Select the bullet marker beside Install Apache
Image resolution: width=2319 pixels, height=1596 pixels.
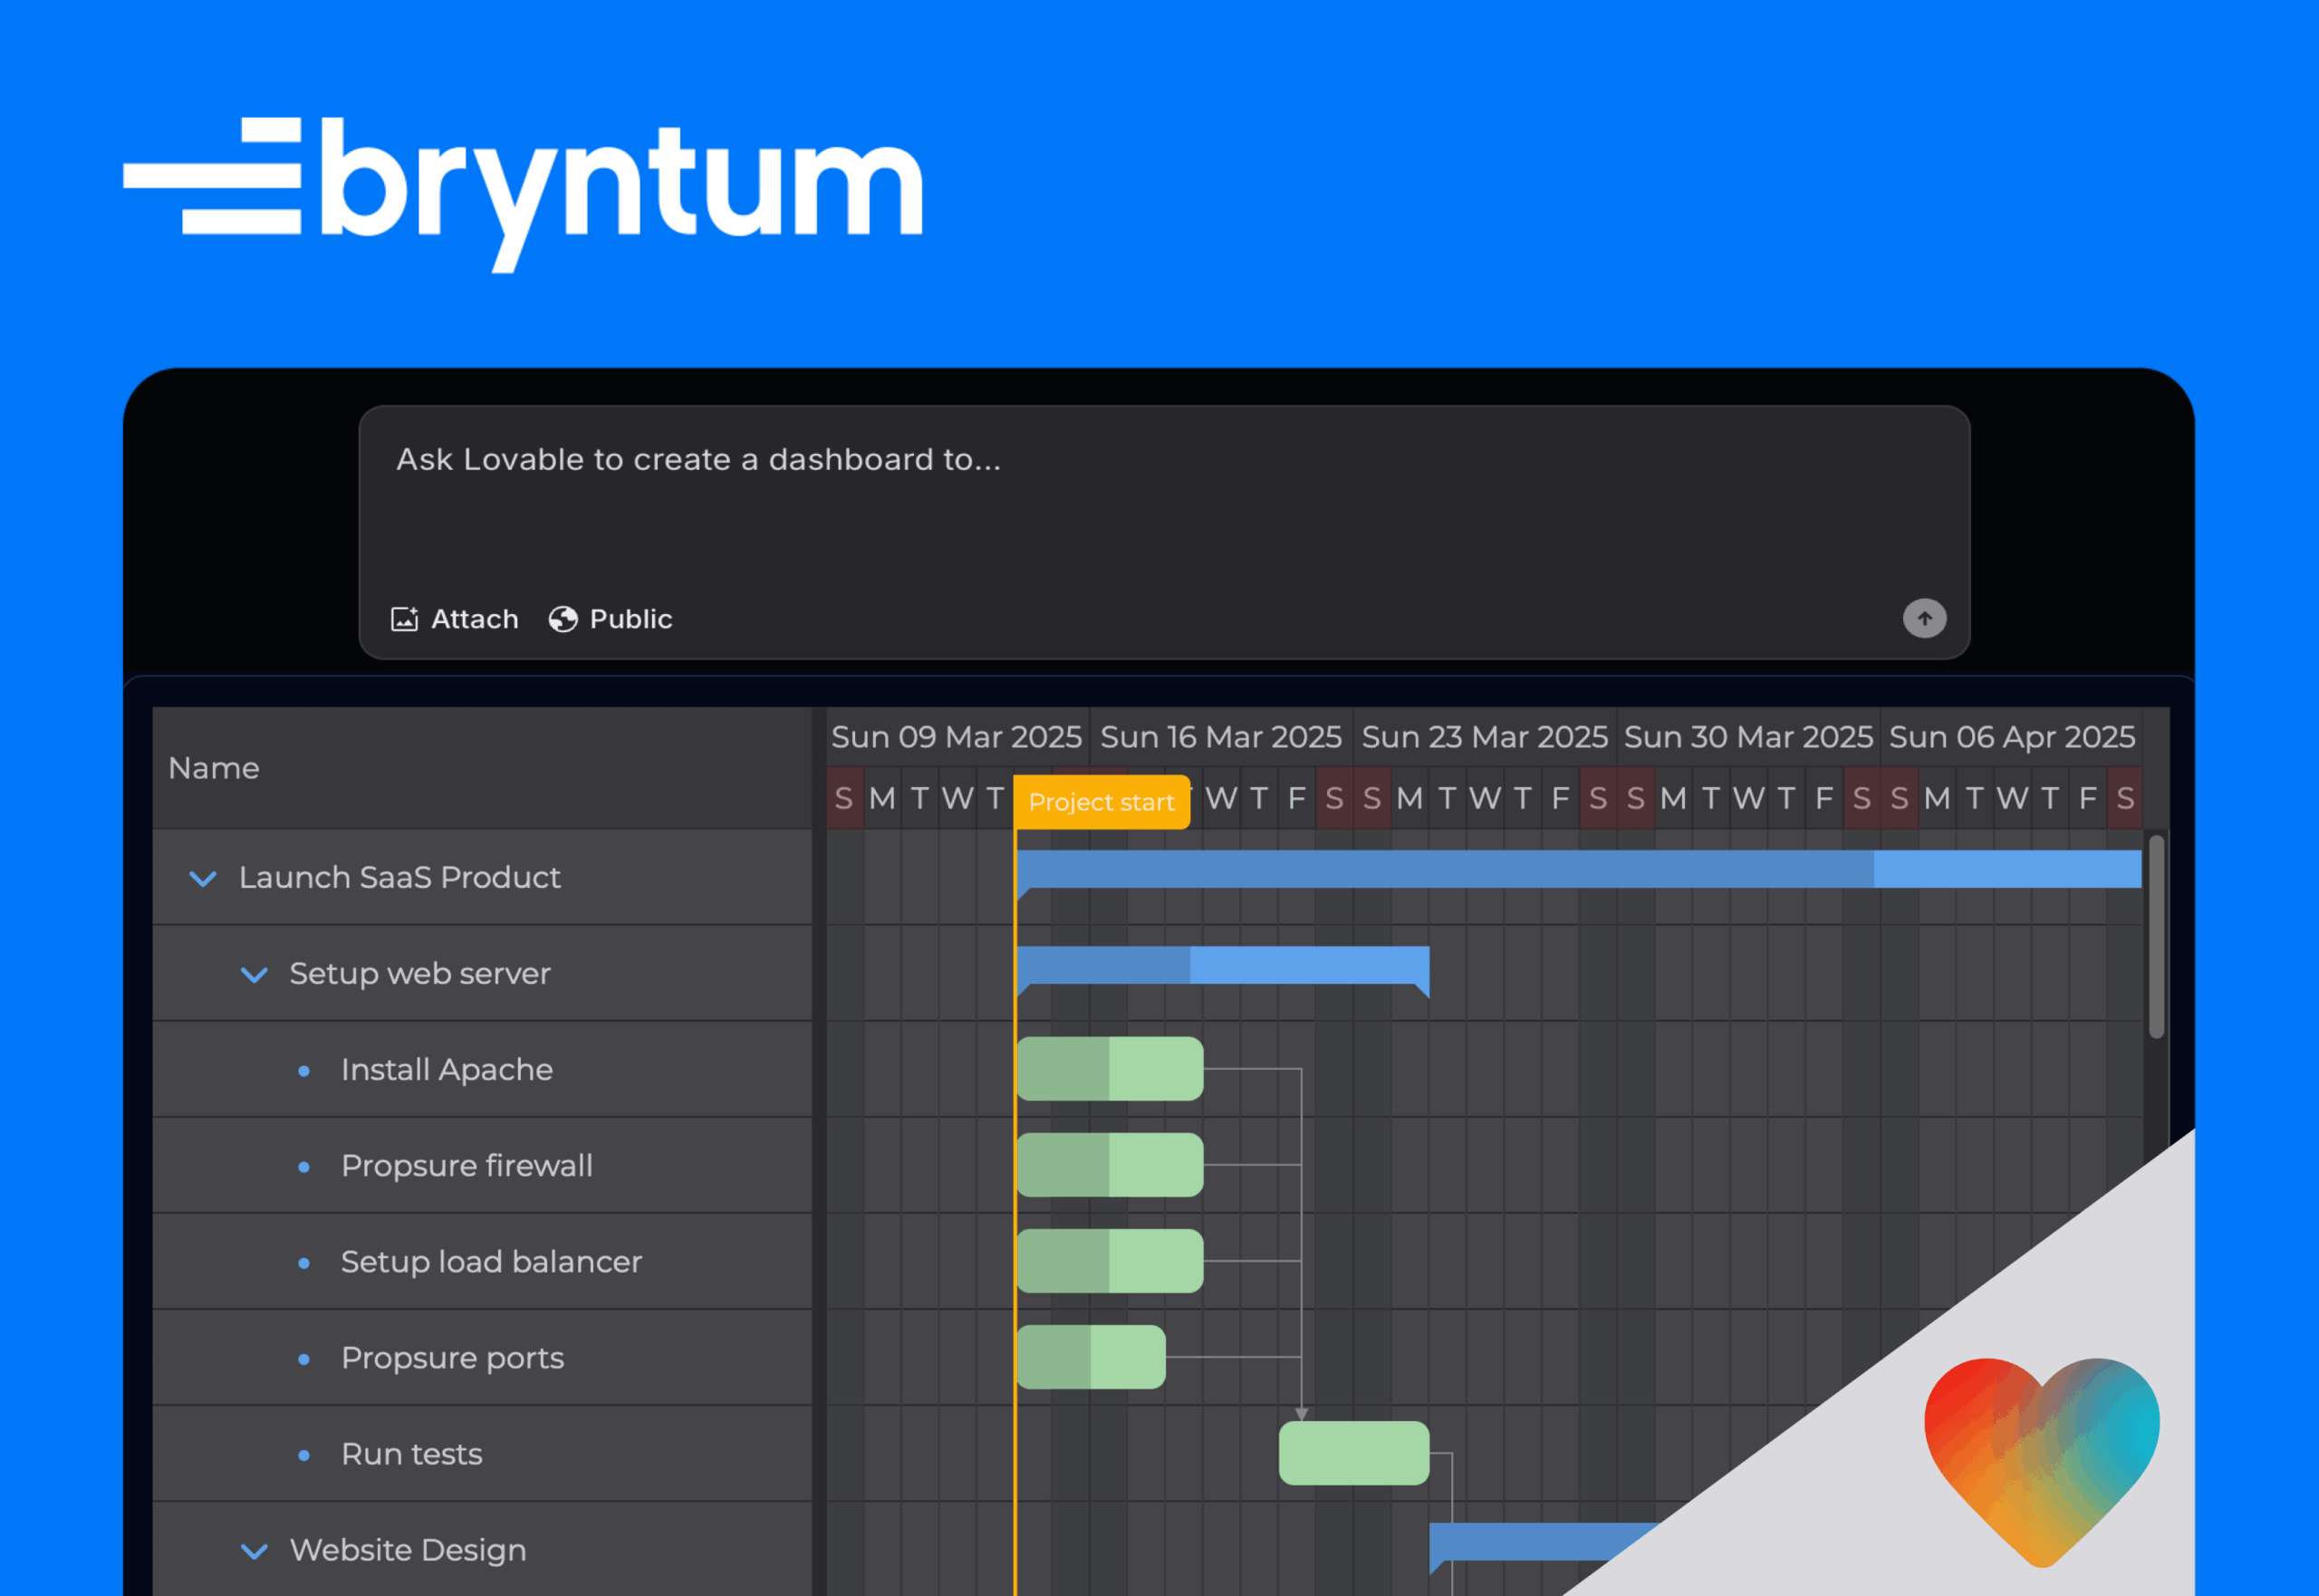[303, 1070]
